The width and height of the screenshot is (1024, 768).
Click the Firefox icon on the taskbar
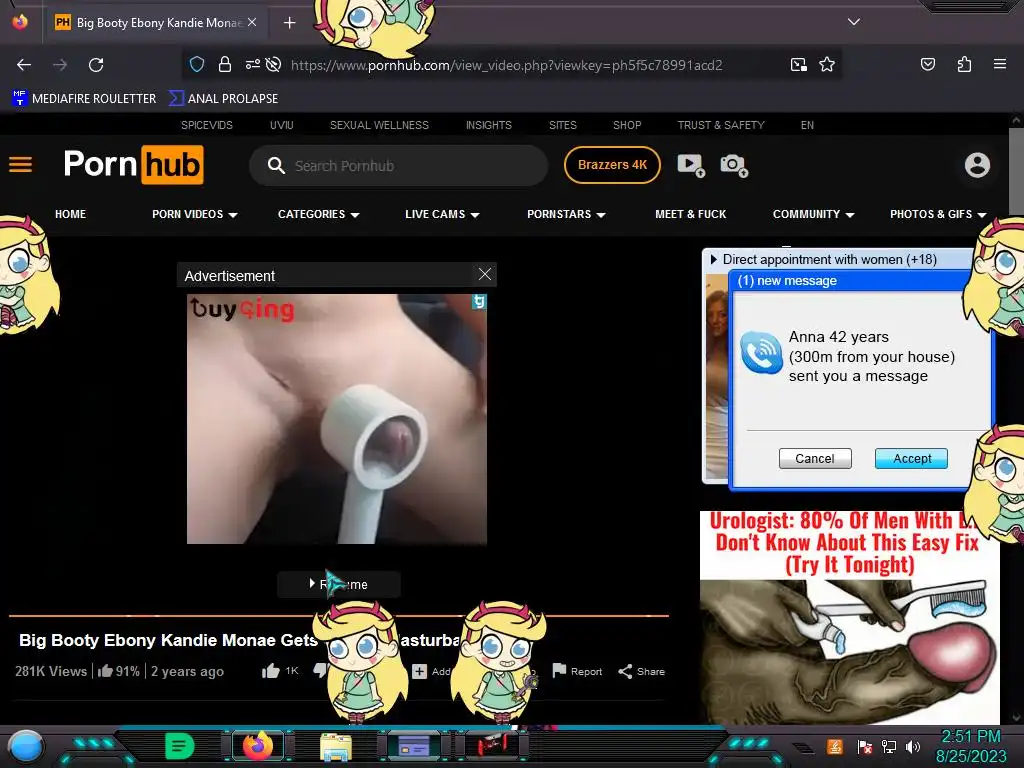point(258,745)
